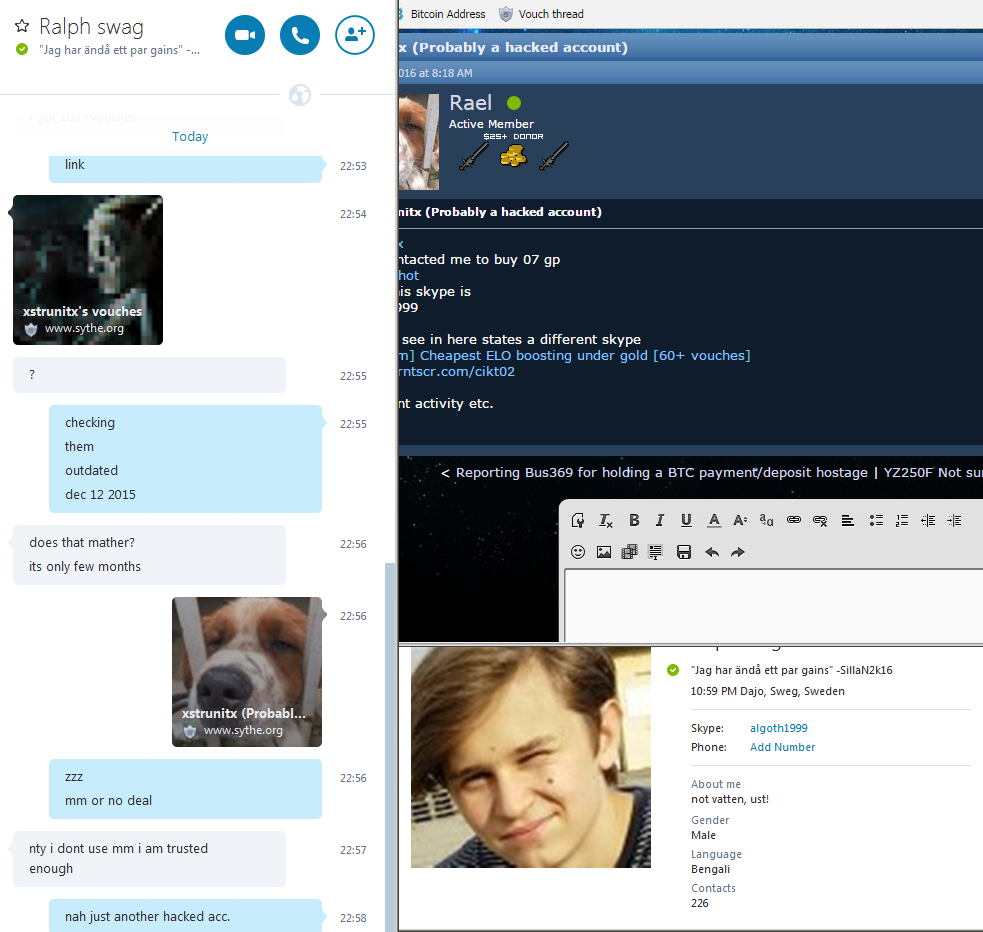Select the 'mm or no deal' message
This screenshot has height=932, width=983.
(108, 800)
